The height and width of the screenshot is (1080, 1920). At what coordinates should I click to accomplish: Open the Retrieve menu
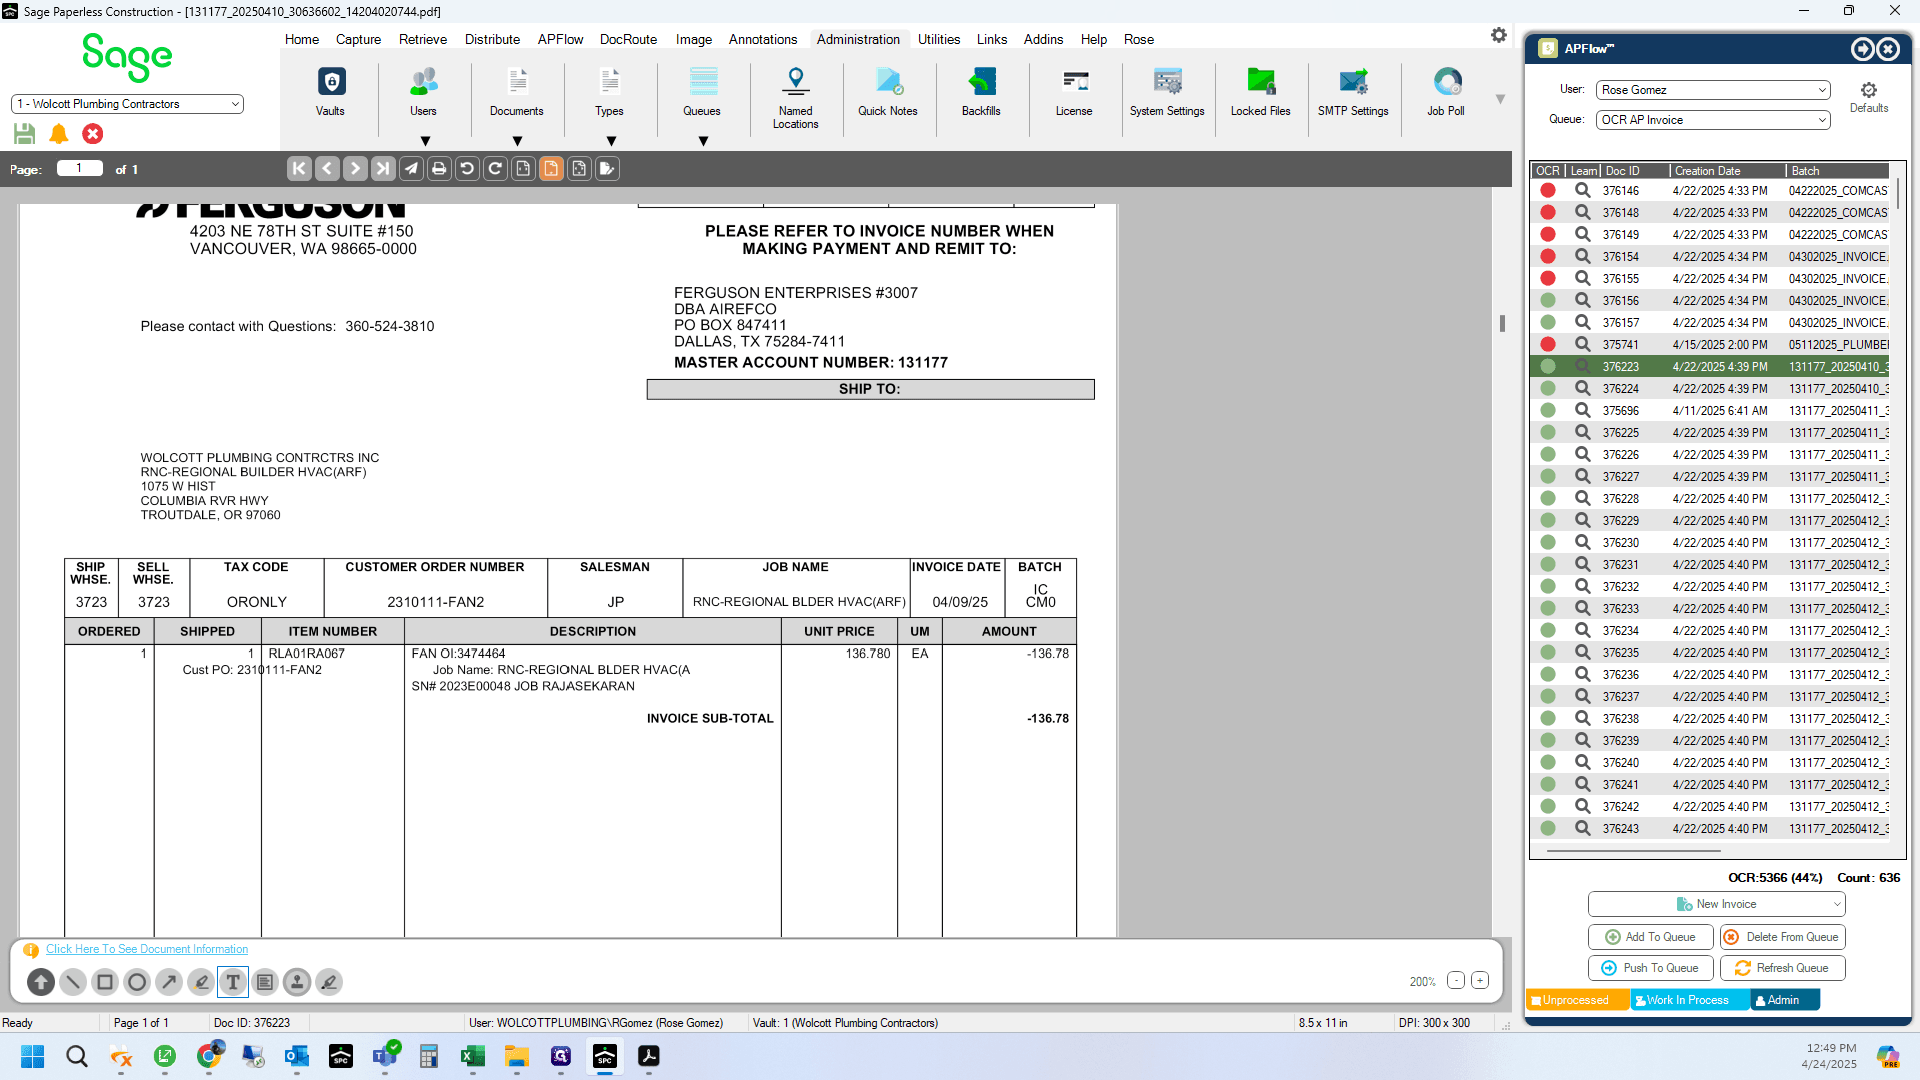[x=422, y=39]
